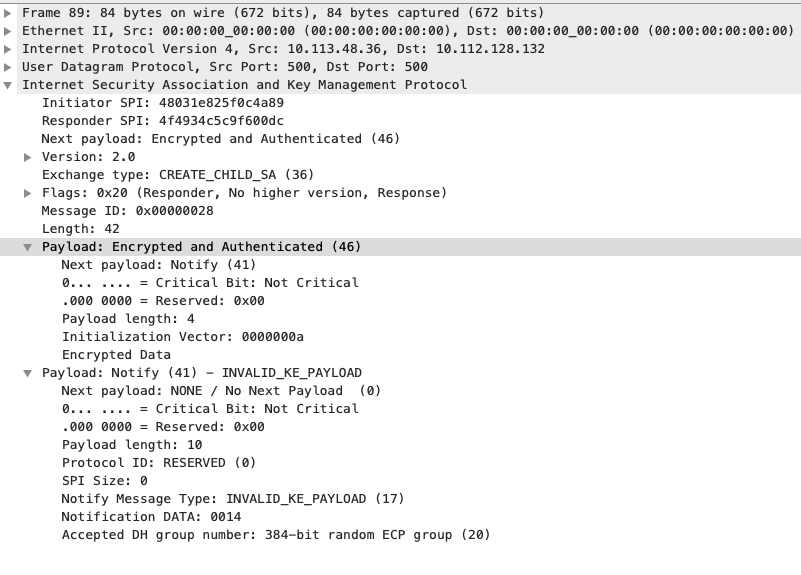Select the Message ID 0x00000028 row
Viewport: 801px width, 575px height.
click(127, 211)
